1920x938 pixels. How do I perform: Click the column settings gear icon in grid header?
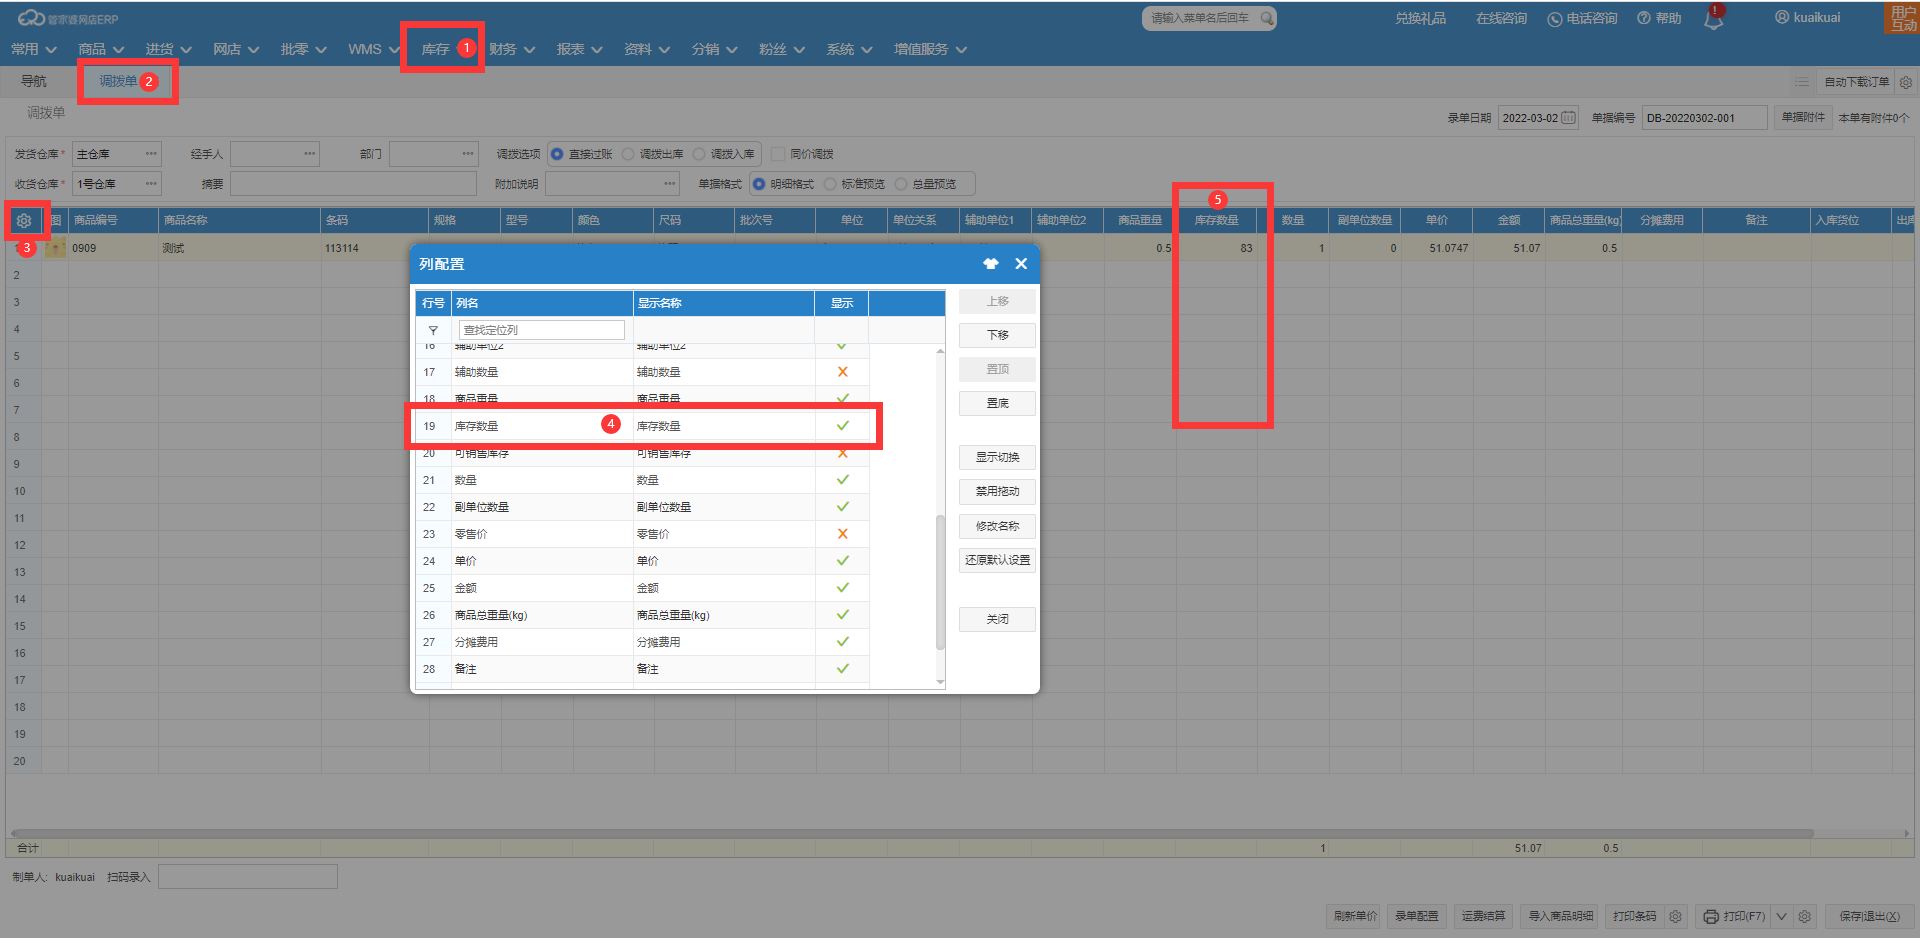point(24,220)
